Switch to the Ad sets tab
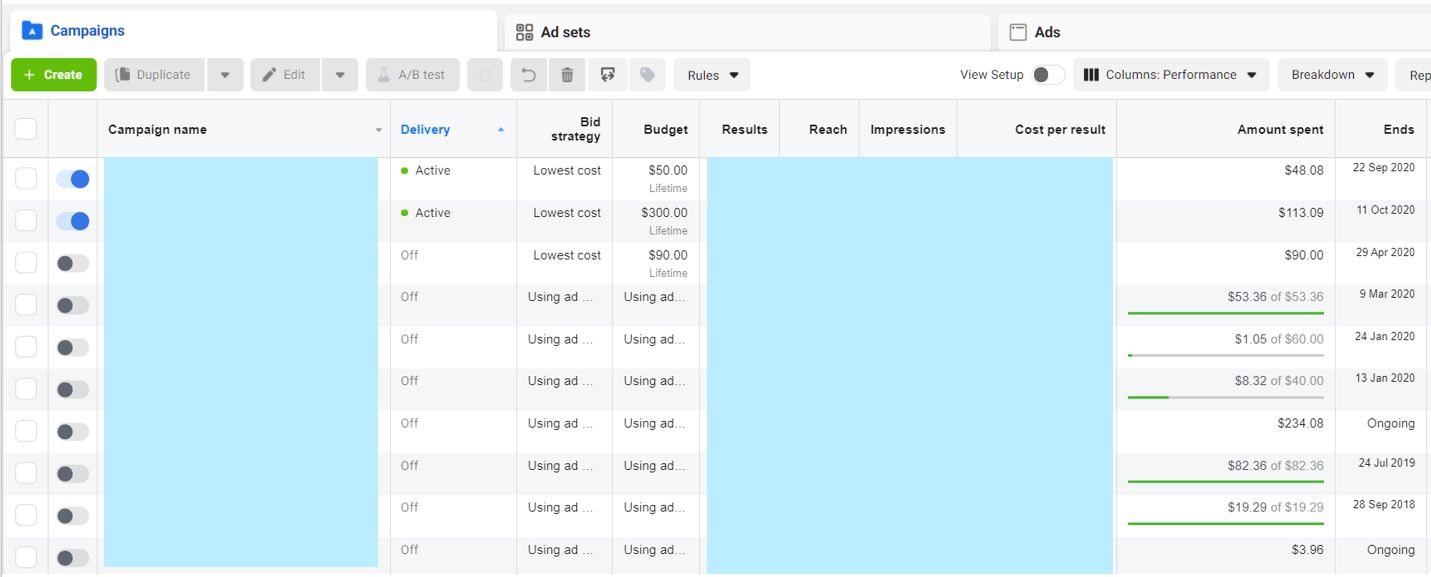 [747, 32]
